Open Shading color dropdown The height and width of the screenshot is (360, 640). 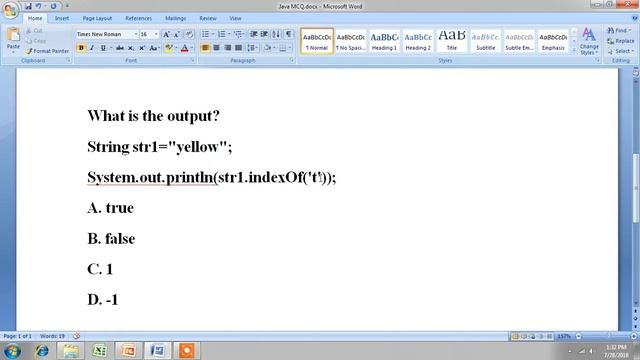coord(274,48)
